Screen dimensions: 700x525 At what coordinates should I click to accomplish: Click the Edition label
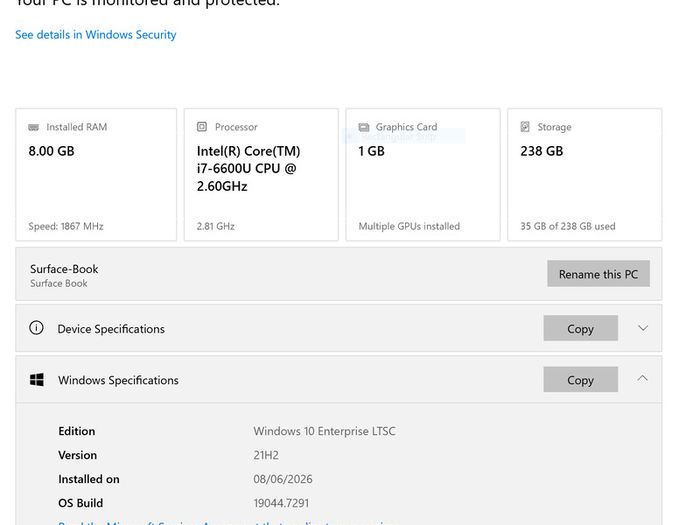pos(76,431)
